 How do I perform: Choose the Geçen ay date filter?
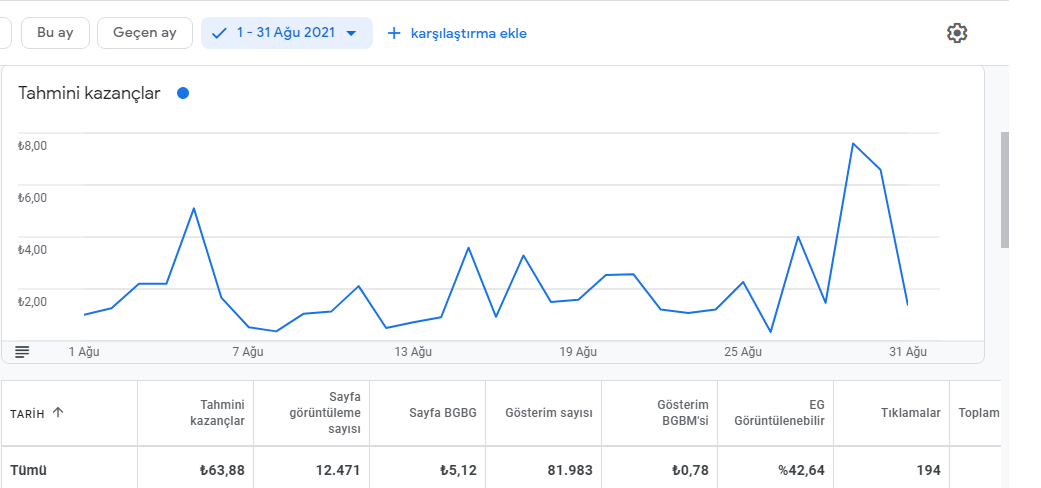click(x=145, y=33)
